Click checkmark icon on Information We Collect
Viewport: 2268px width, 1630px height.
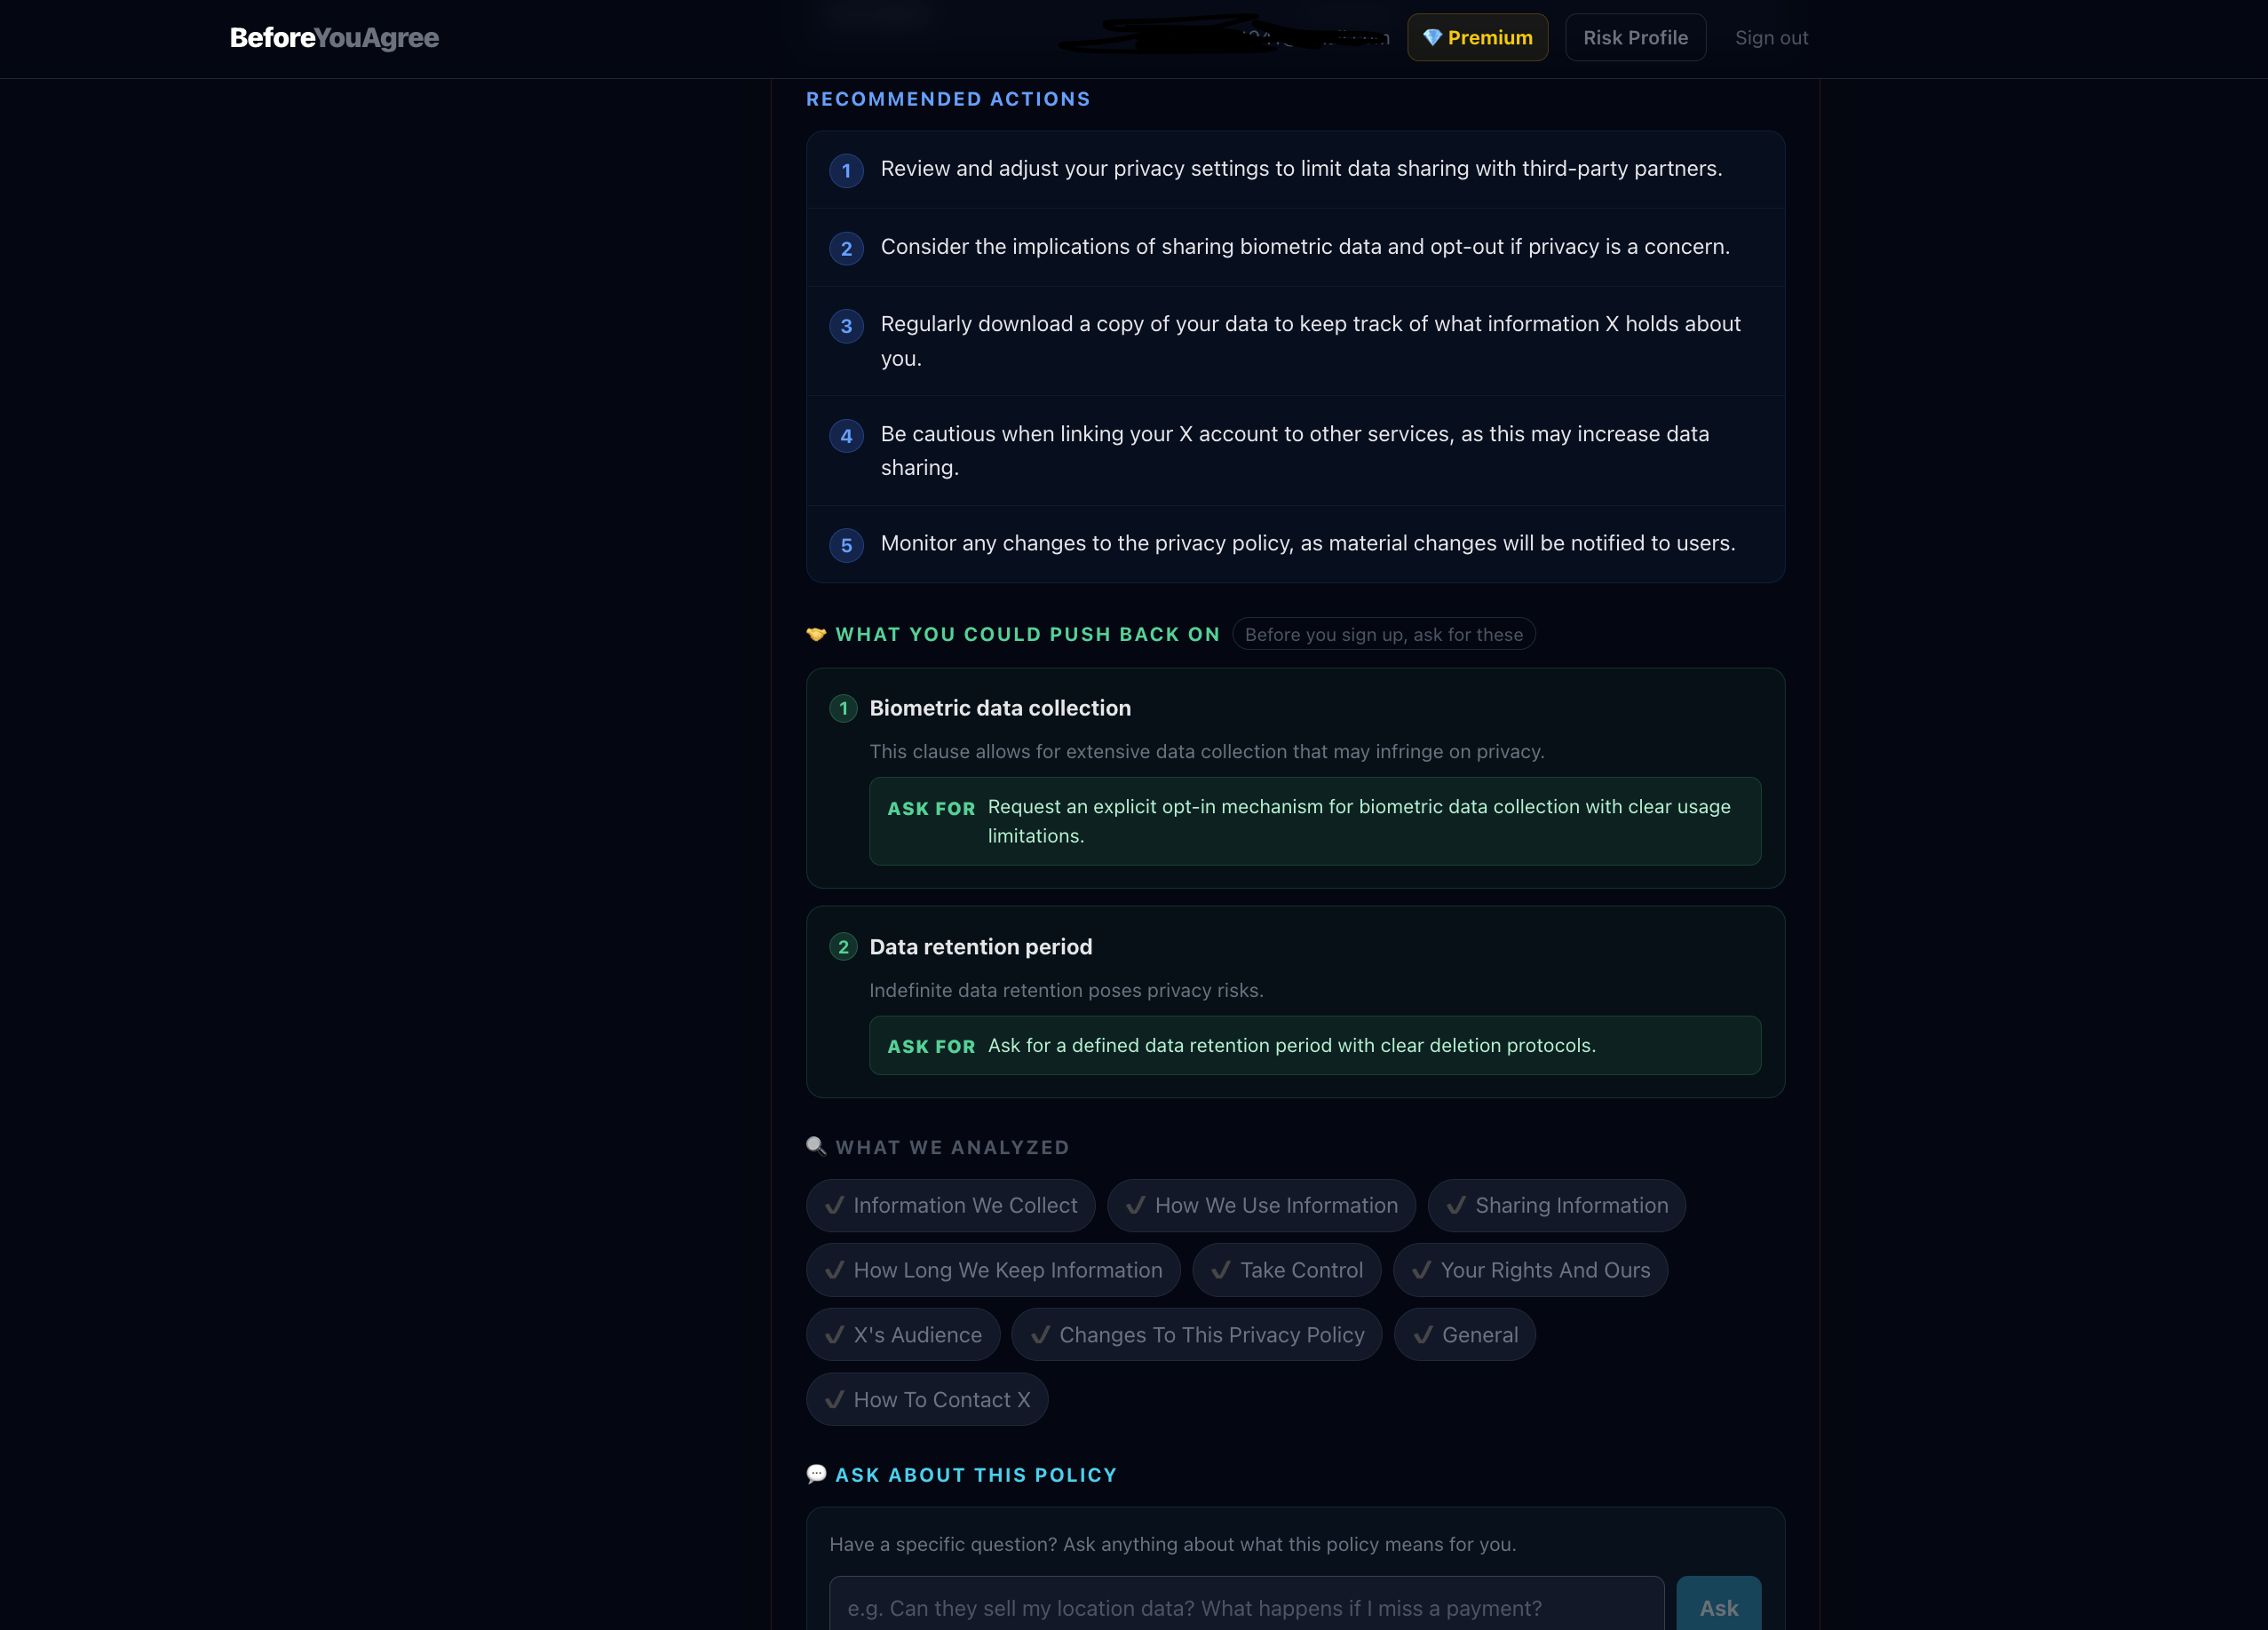point(834,1205)
